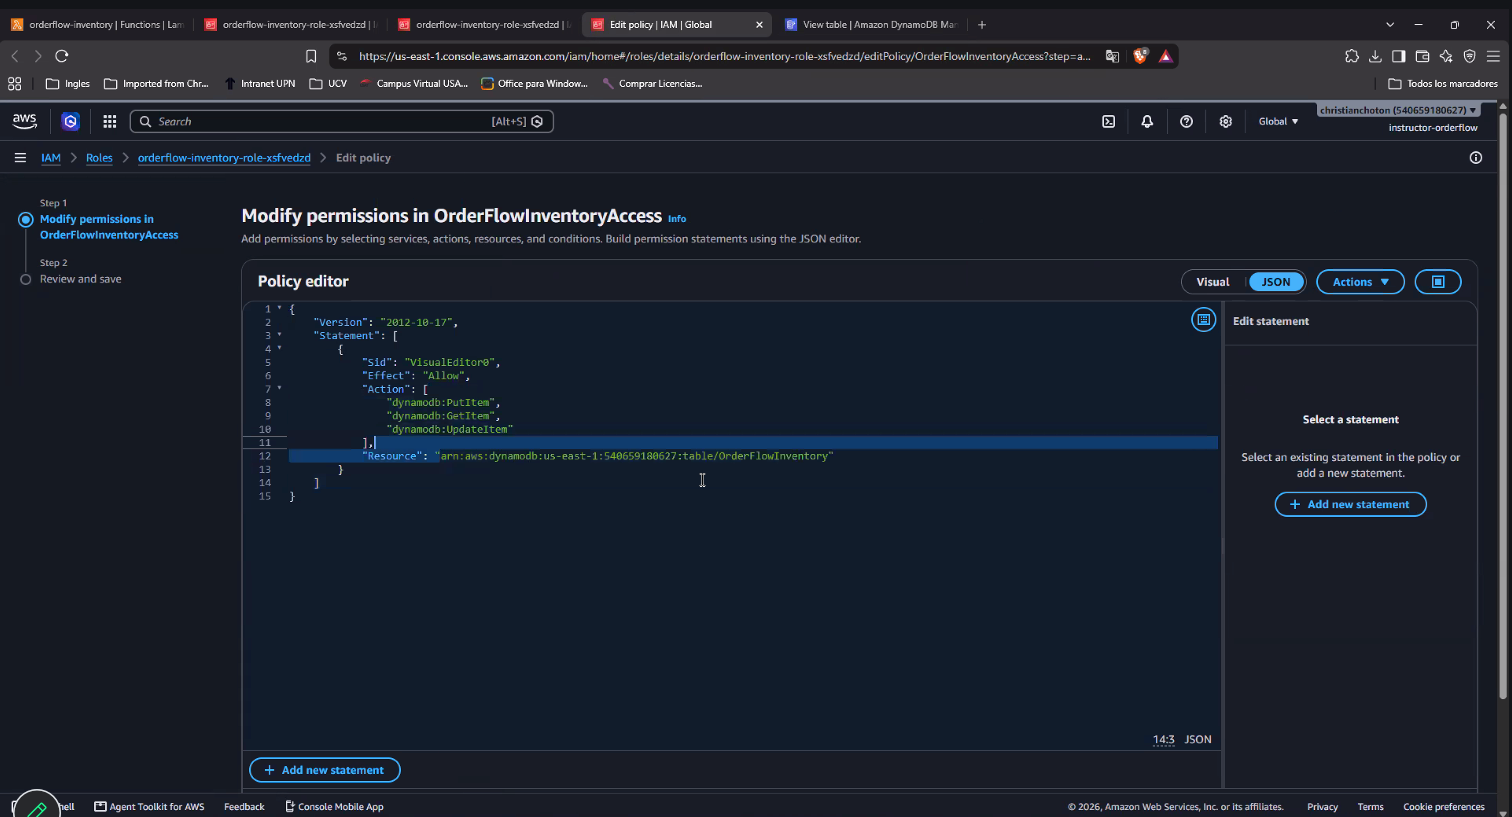Image resolution: width=1512 pixels, height=817 pixels.
Task: Open a new browser tab
Action: pos(982,24)
